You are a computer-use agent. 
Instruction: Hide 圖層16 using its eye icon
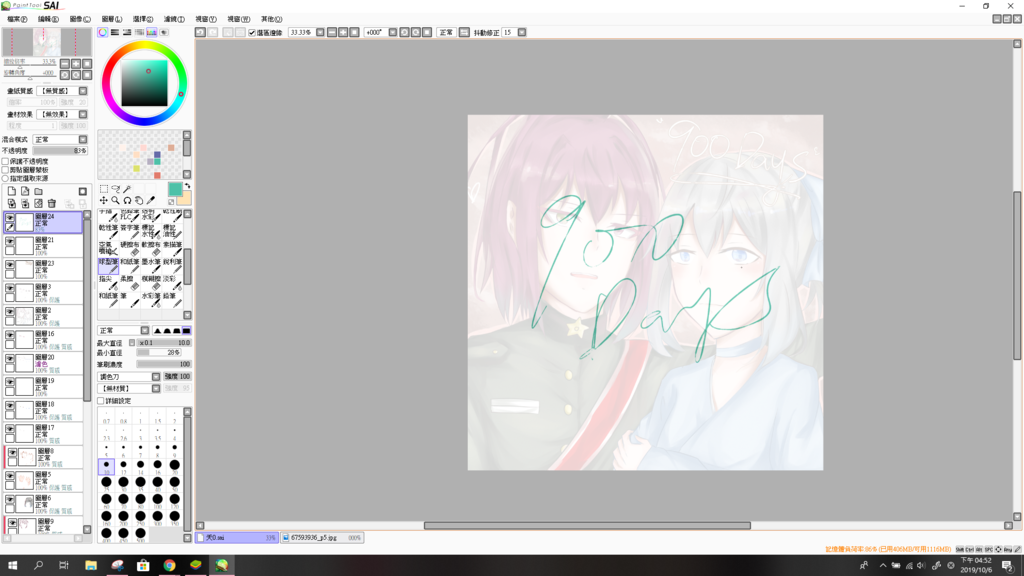click(x=10, y=336)
